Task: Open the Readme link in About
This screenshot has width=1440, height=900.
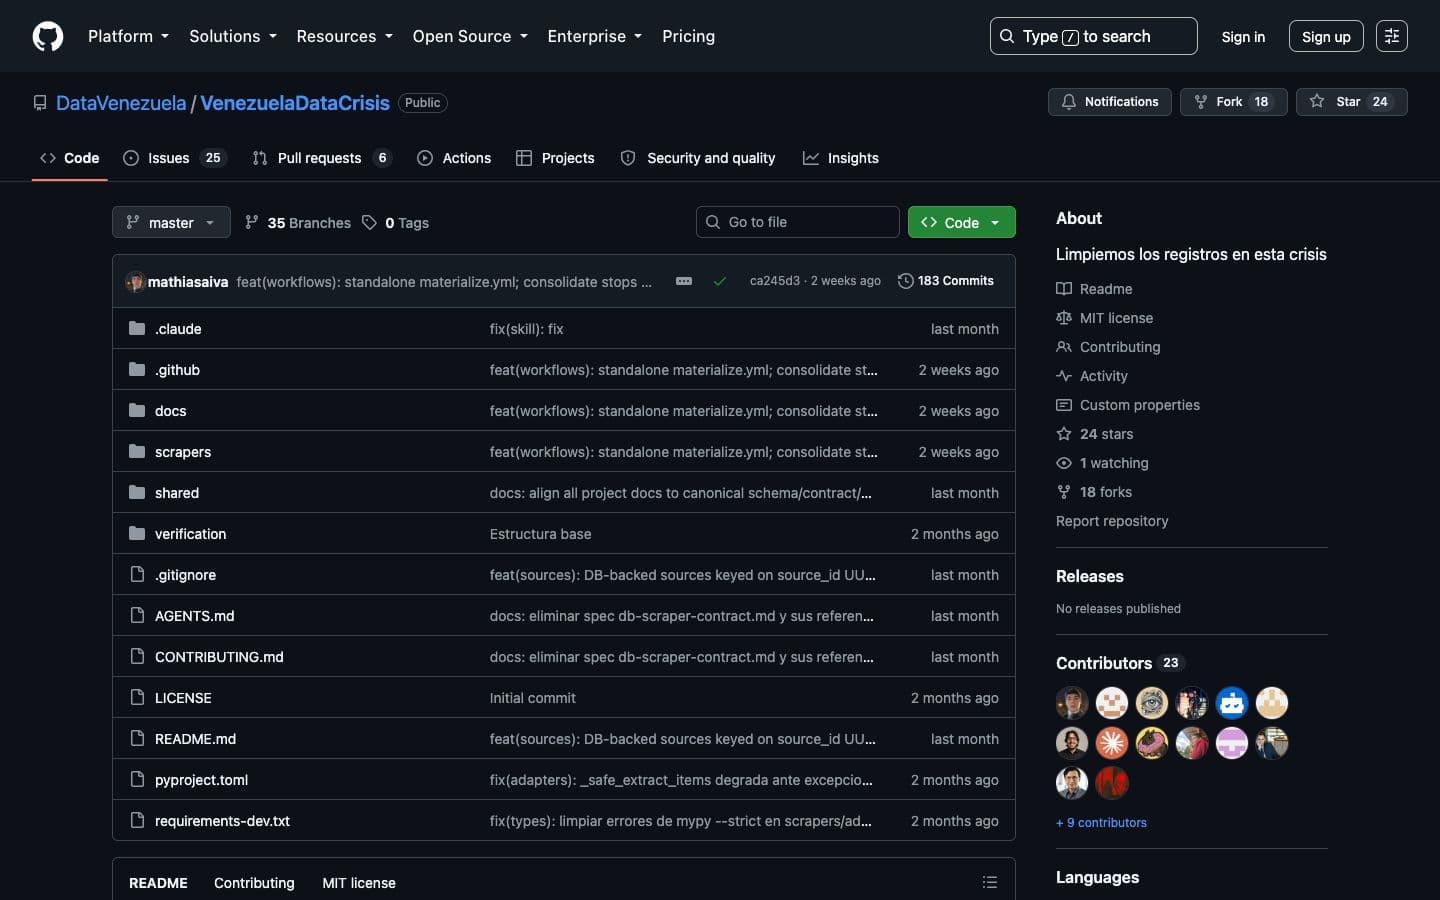Action: point(1094,289)
